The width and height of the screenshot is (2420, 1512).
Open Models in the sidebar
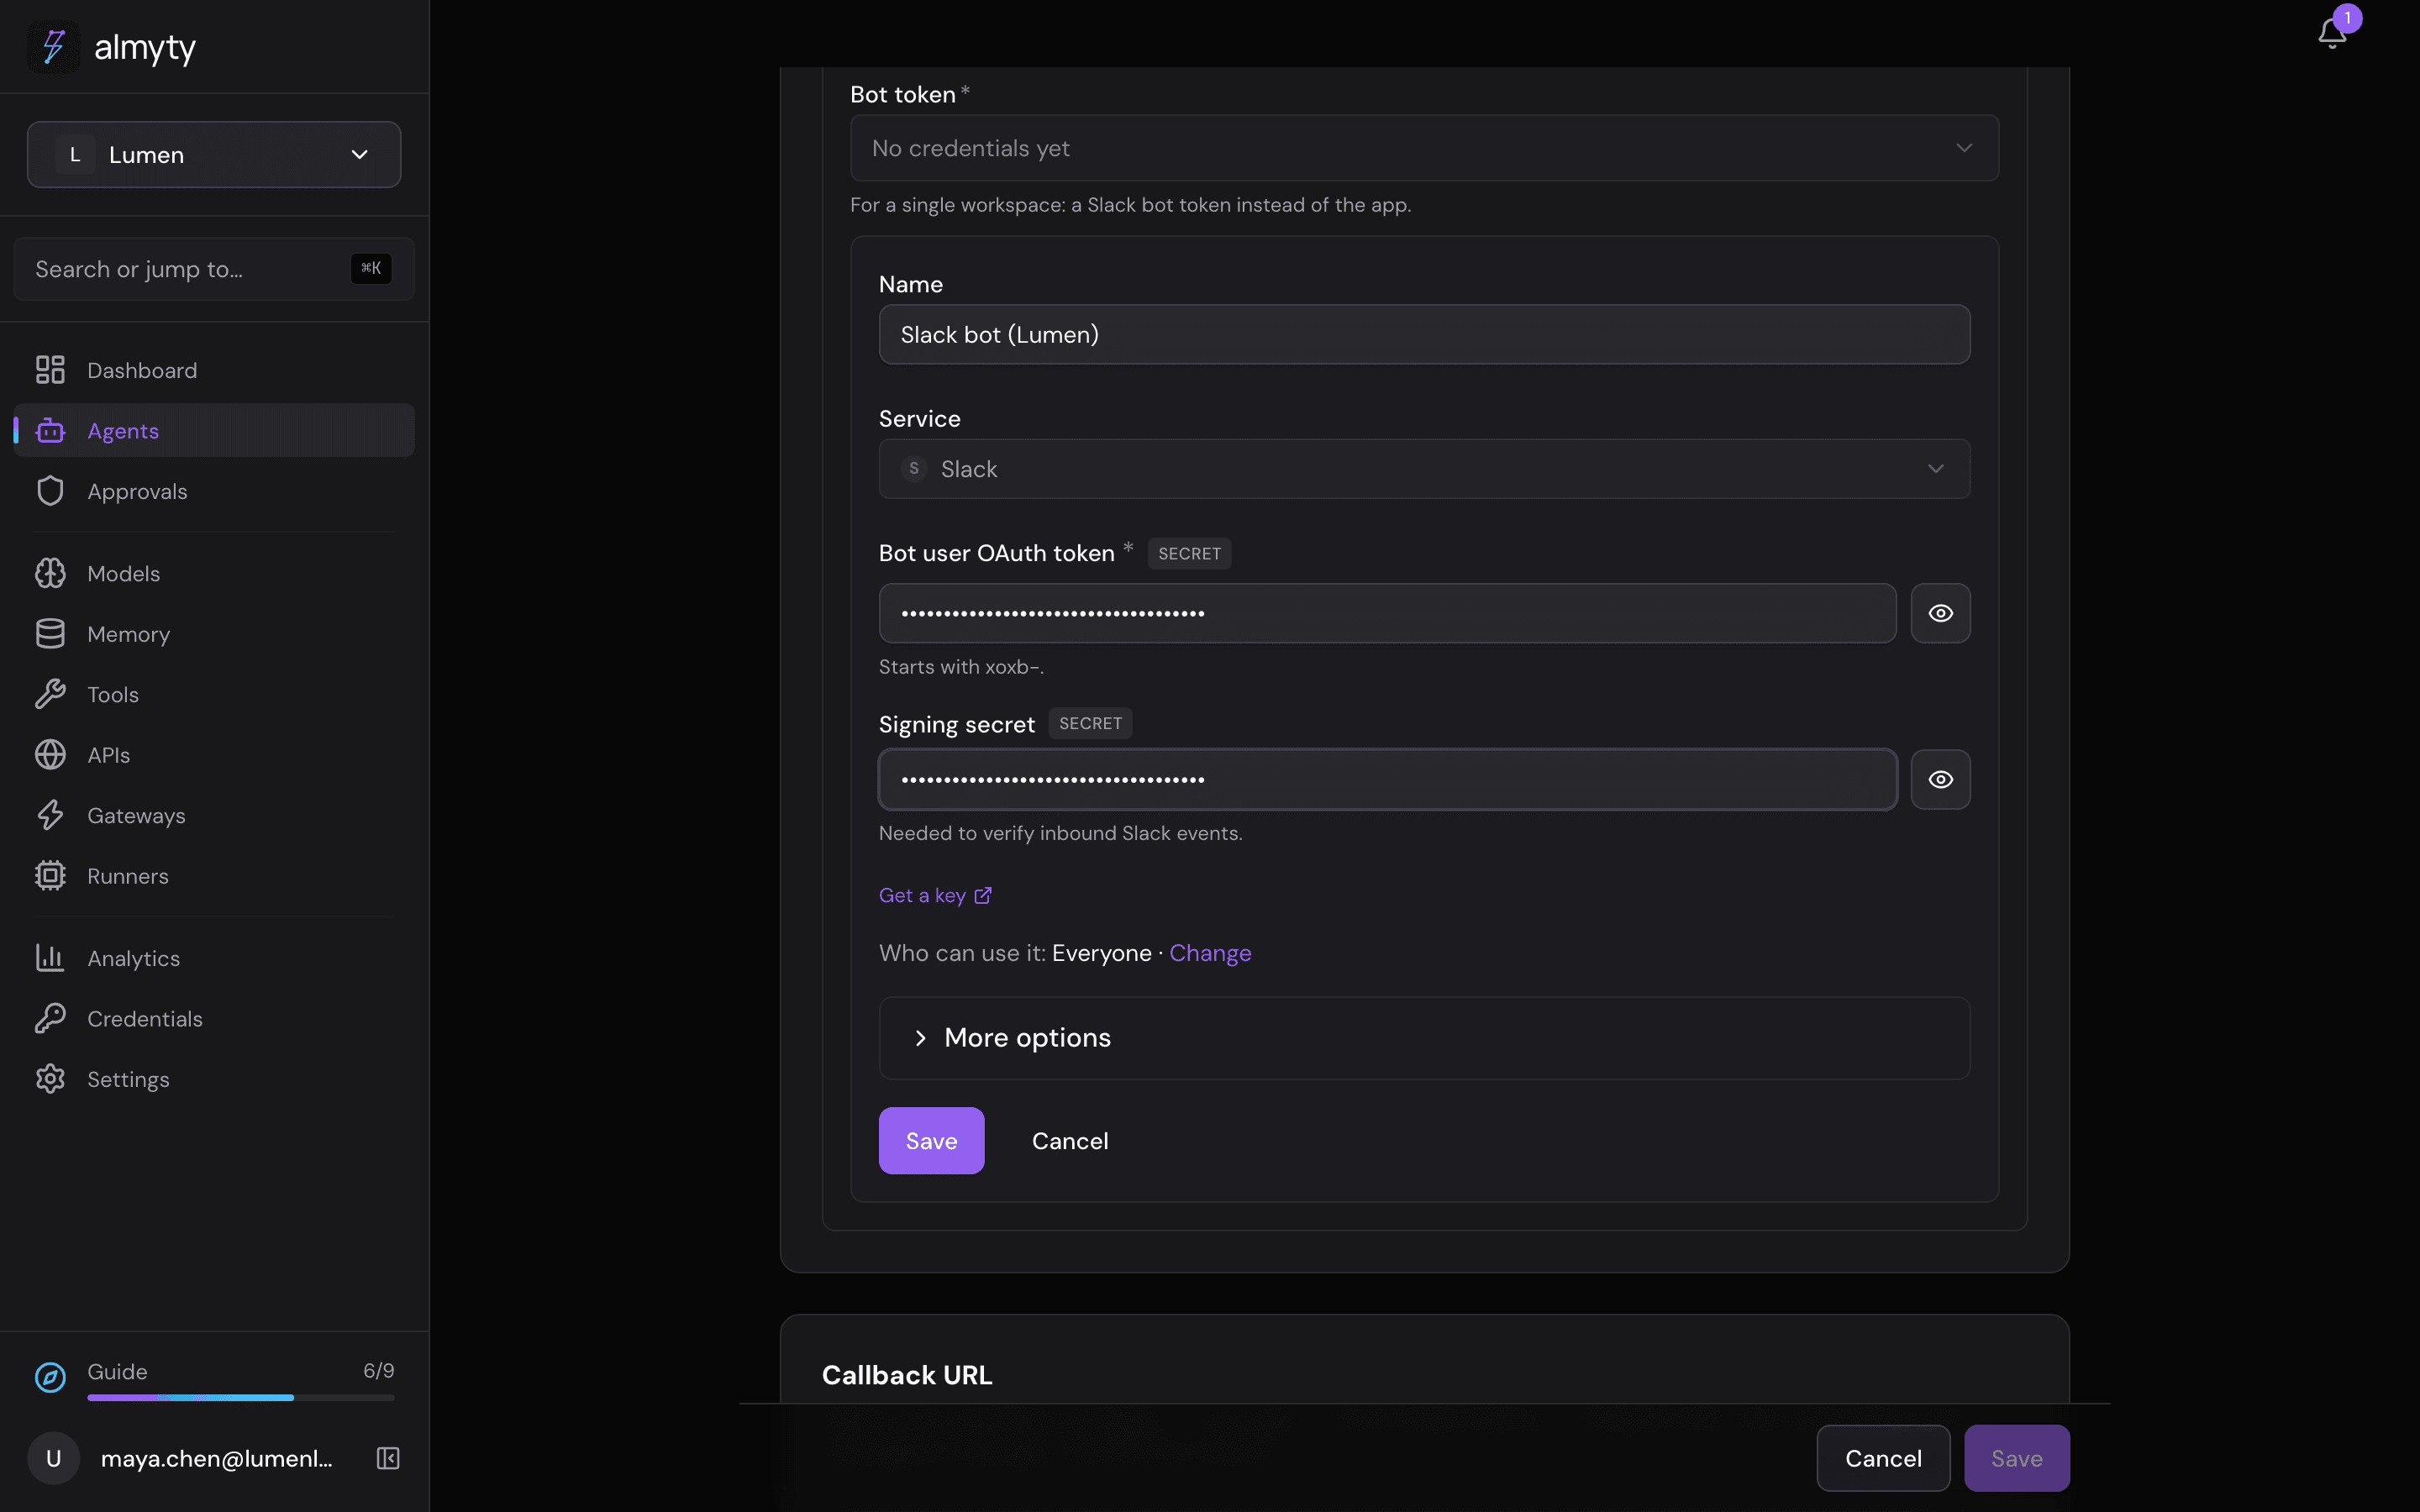coord(214,573)
